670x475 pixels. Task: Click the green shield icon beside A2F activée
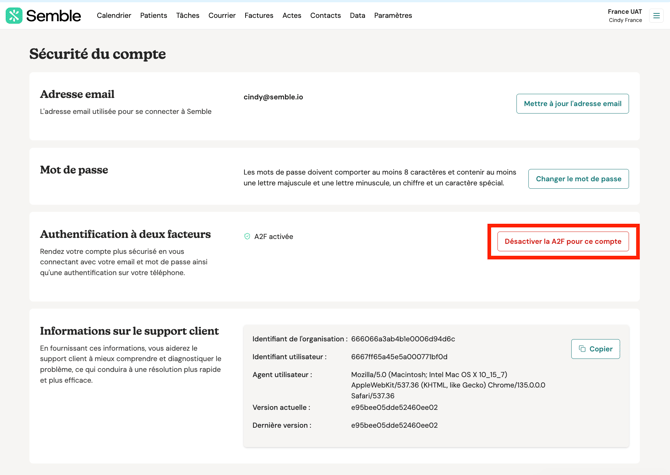[247, 236]
